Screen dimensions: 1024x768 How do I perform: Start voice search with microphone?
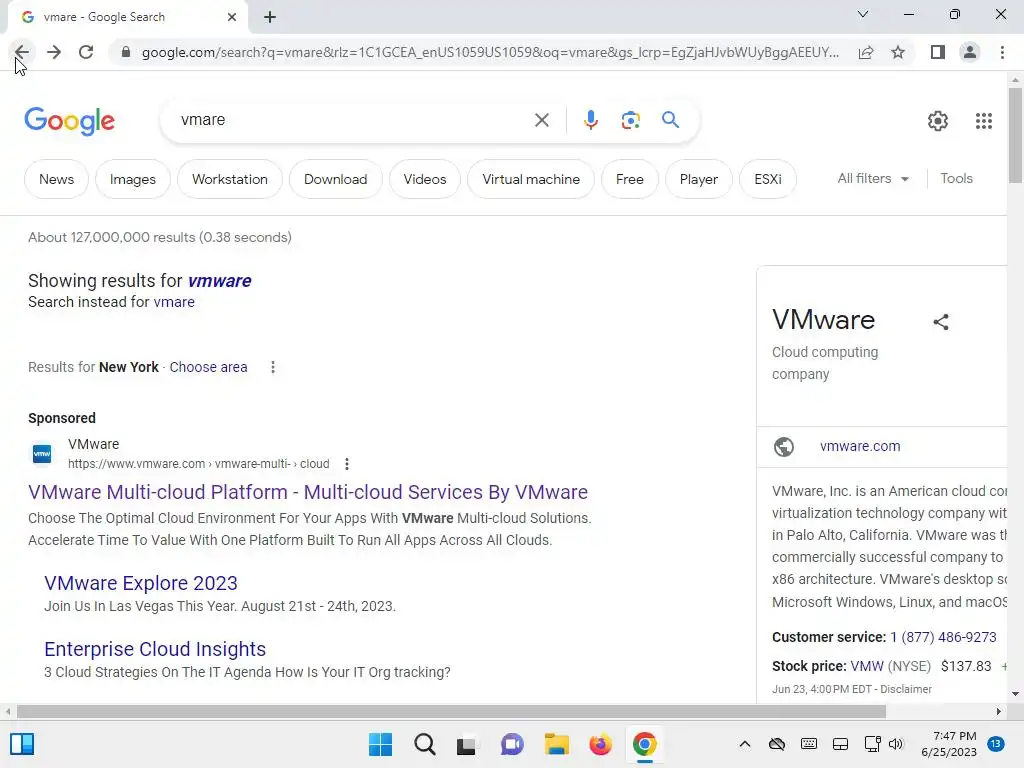tap(590, 120)
